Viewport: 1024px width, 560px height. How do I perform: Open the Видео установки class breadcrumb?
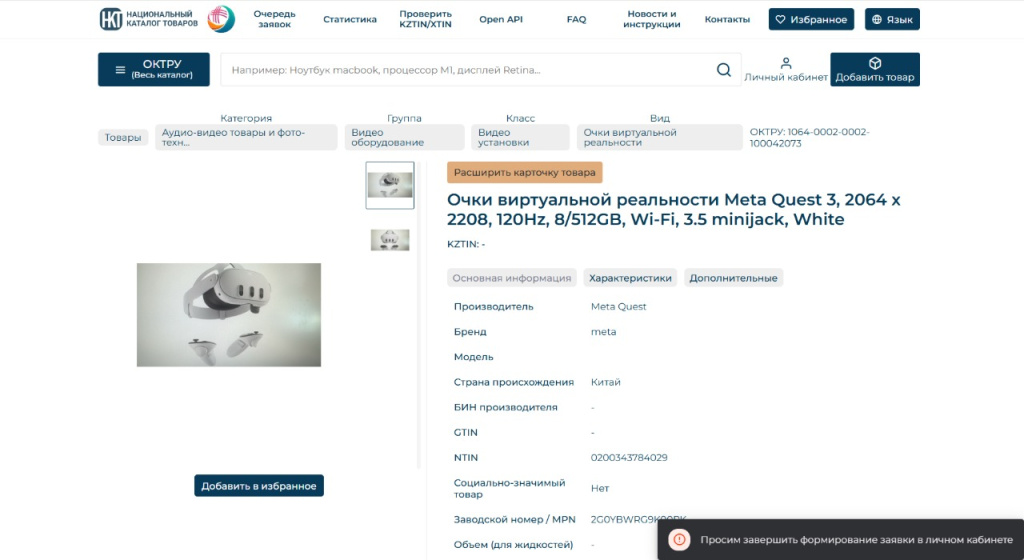pyautogui.click(x=520, y=137)
